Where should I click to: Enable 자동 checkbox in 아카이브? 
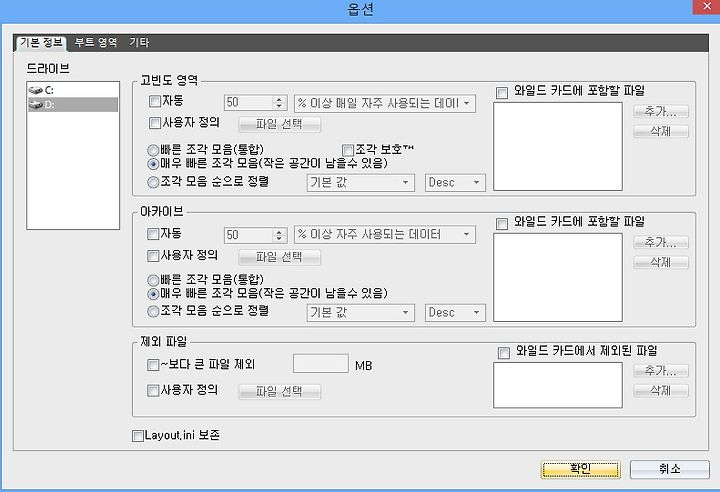[152, 234]
